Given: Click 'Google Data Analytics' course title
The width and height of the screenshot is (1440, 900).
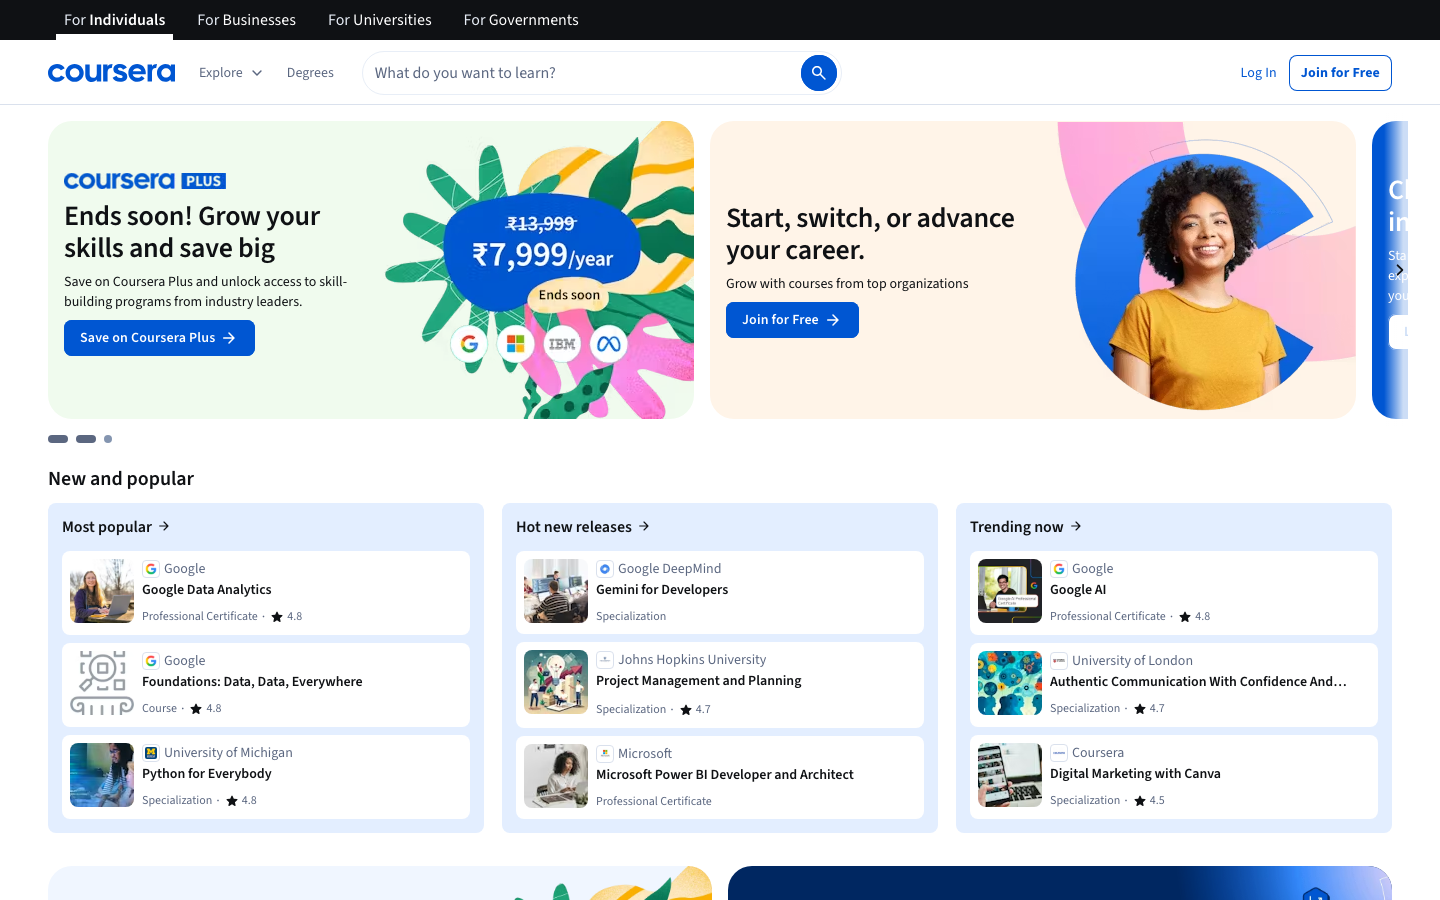Looking at the screenshot, I should (207, 590).
